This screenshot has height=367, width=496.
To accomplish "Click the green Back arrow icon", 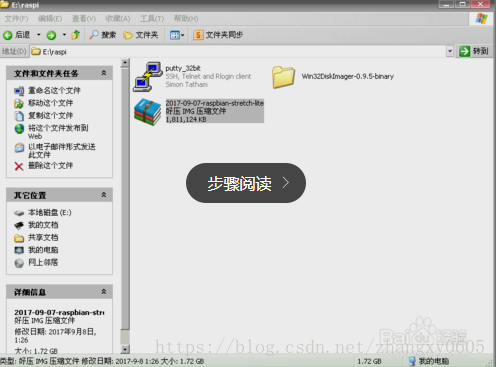I will click(x=8, y=35).
